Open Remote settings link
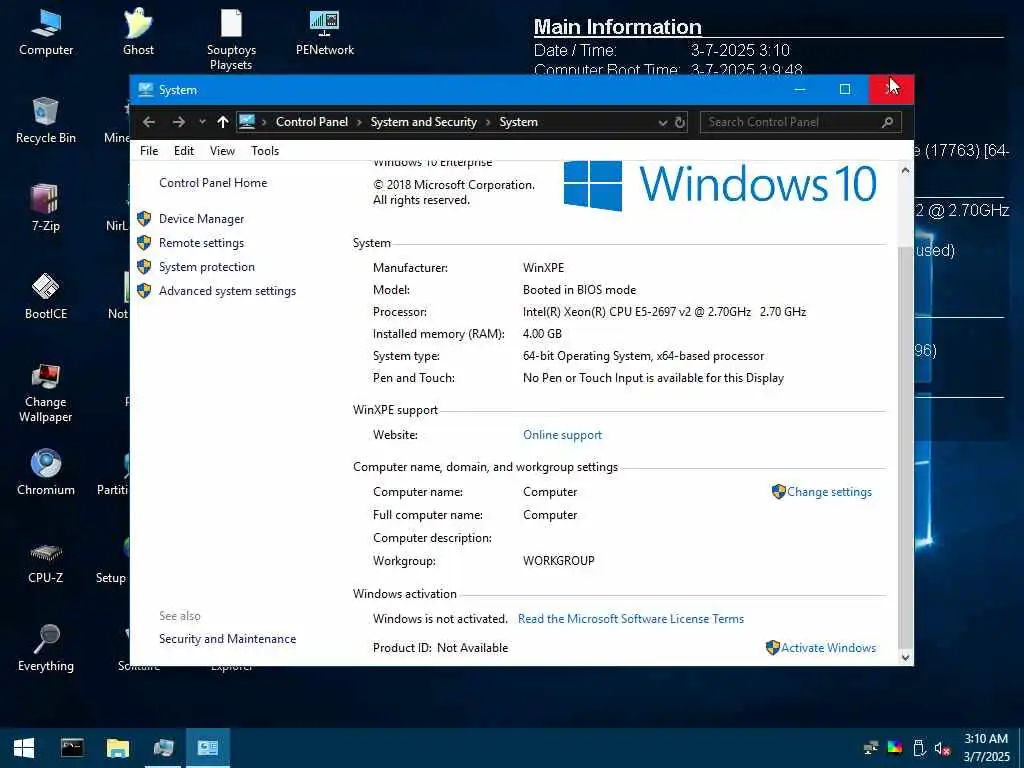The image size is (1024, 768). 201,243
